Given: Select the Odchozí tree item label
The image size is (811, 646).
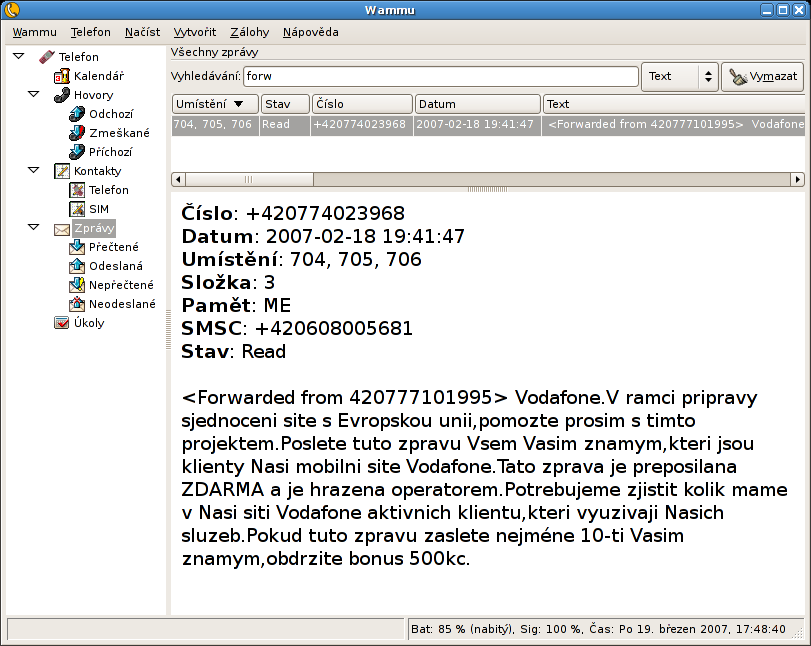Looking at the screenshot, I should coord(111,114).
